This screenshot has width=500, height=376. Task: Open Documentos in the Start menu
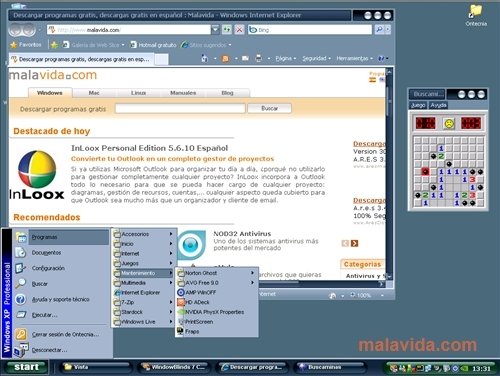61,253
